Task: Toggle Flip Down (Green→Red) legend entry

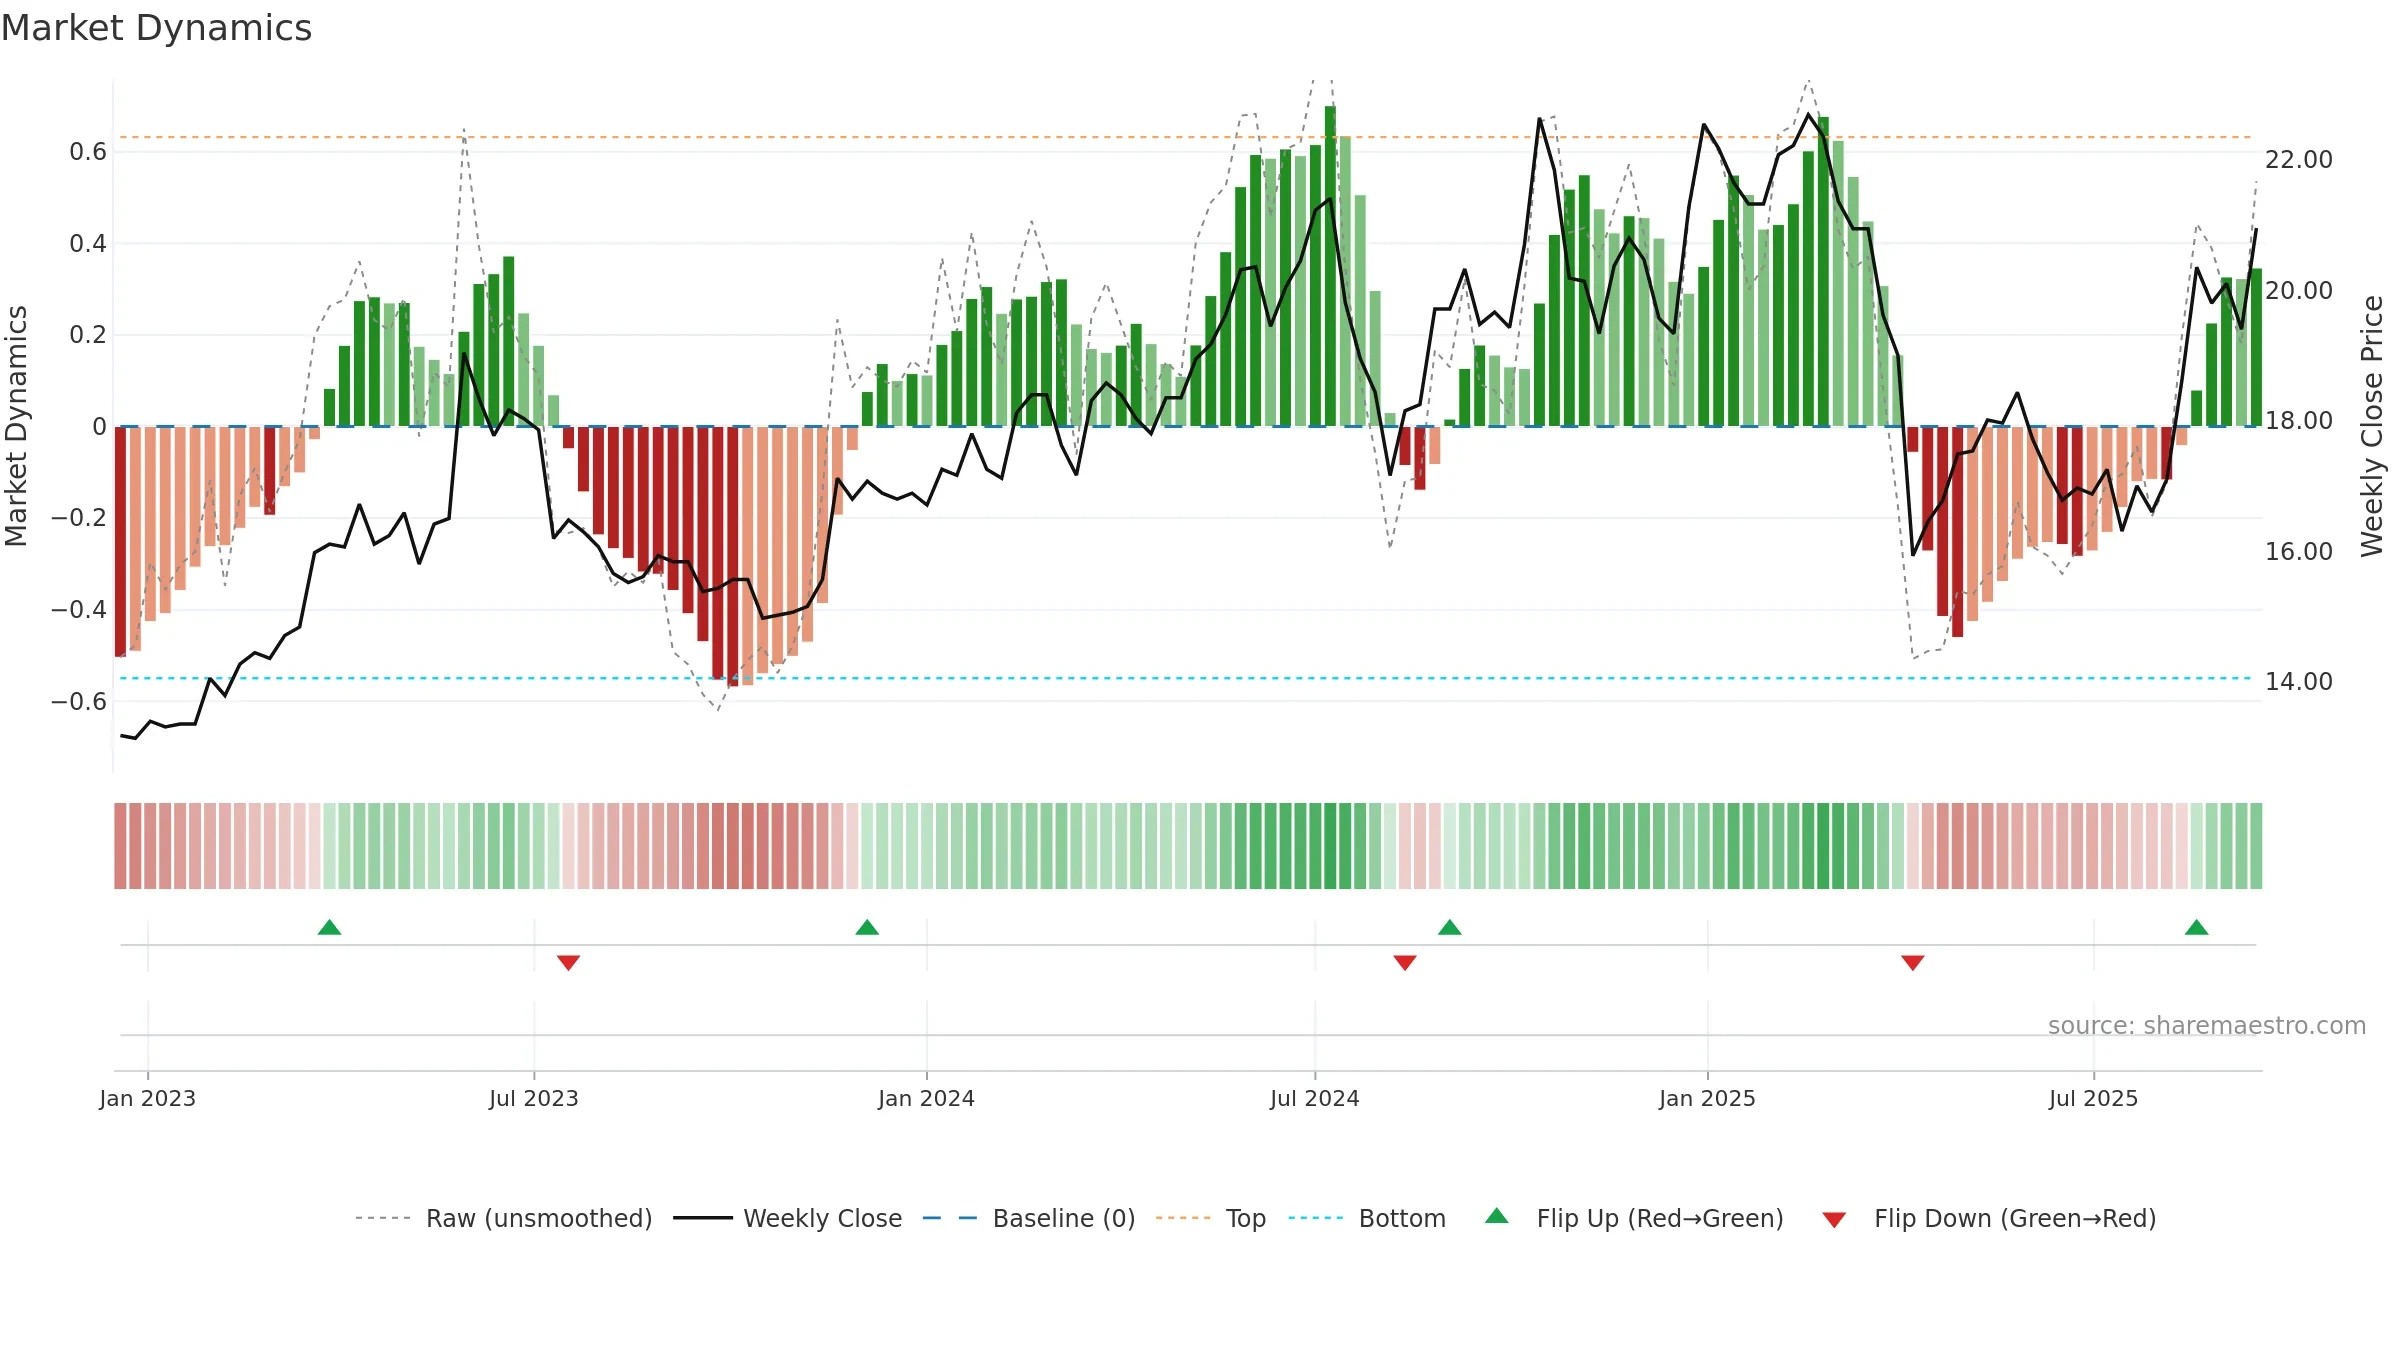Action: (x=1988, y=1218)
